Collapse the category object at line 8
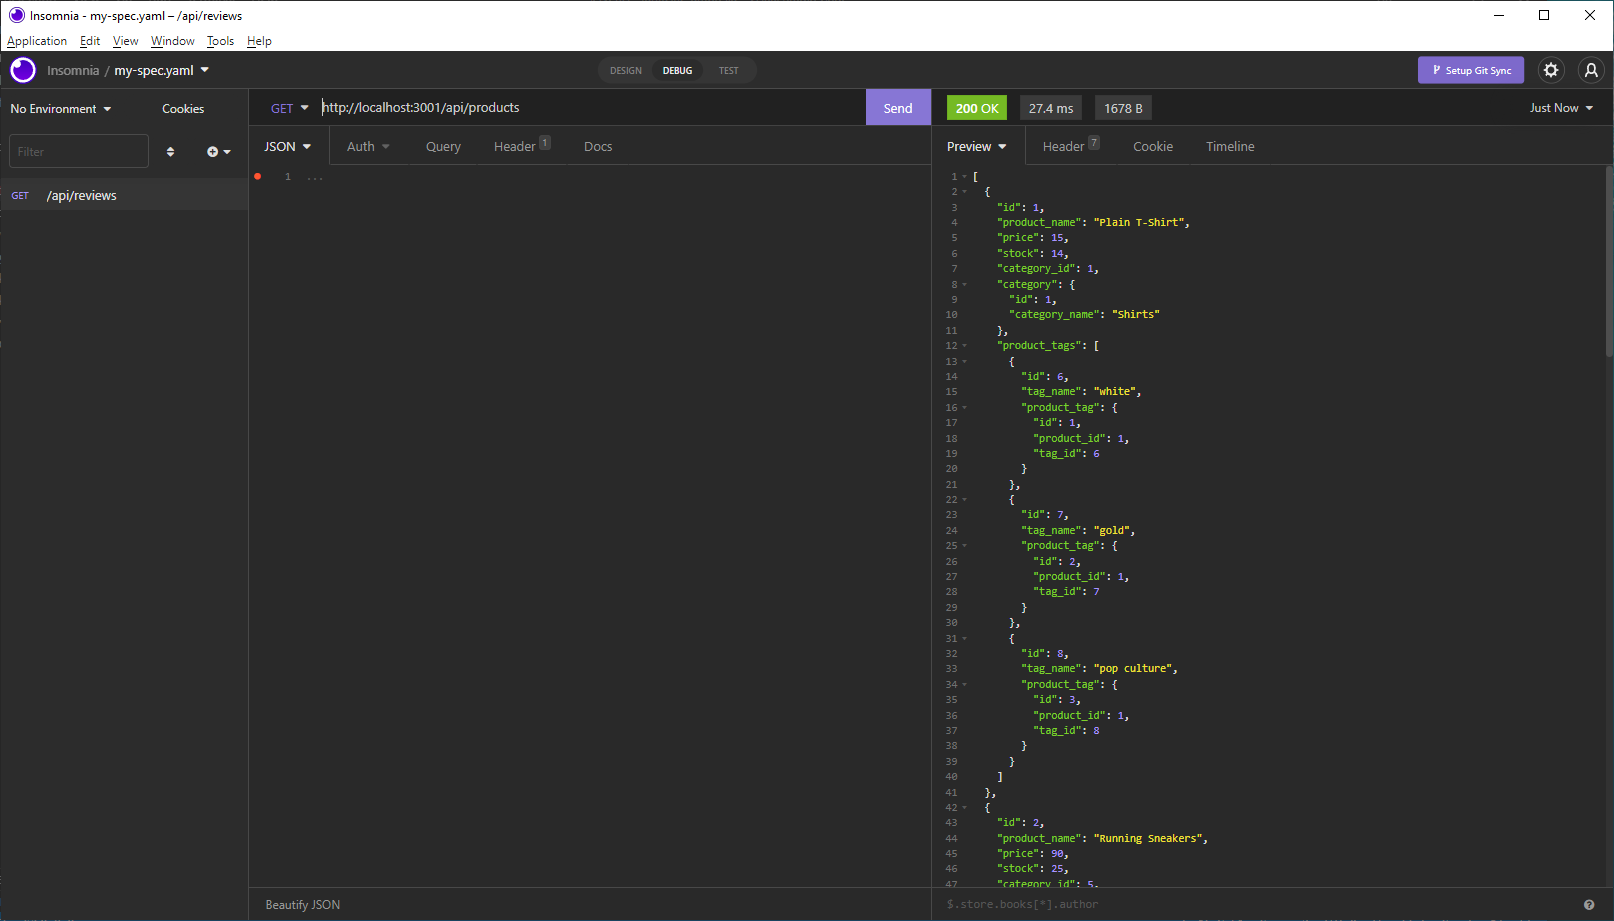1614x921 pixels. click(x=965, y=284)
